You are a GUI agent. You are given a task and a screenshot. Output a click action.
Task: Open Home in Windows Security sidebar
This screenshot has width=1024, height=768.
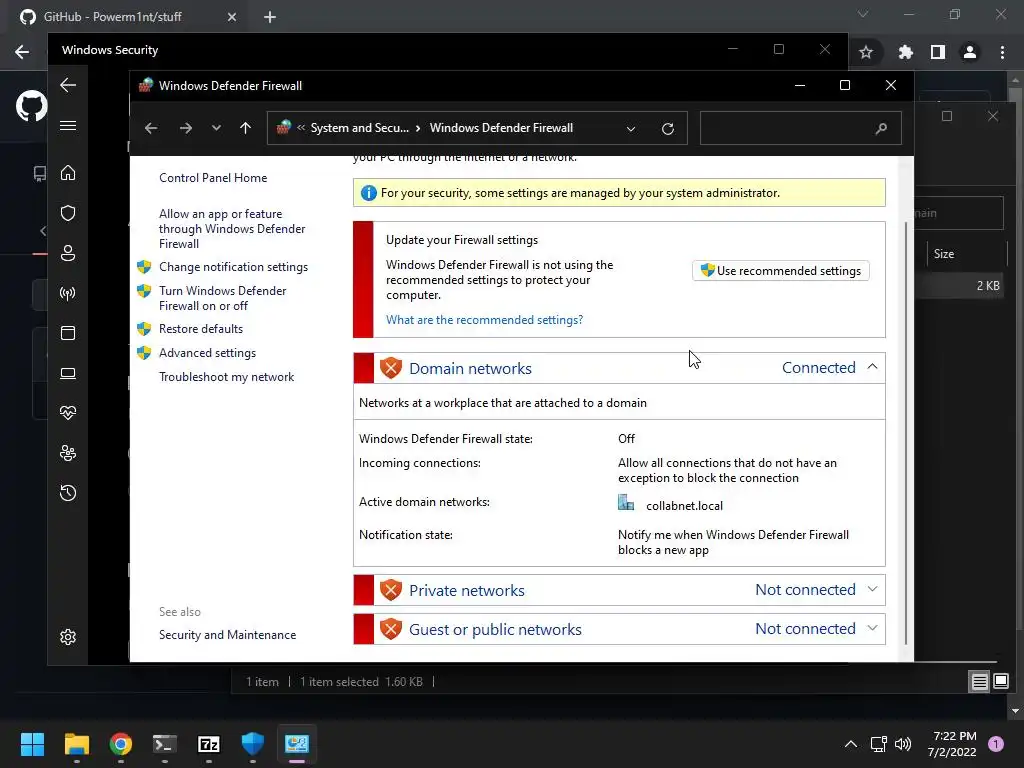click(68, 173)
